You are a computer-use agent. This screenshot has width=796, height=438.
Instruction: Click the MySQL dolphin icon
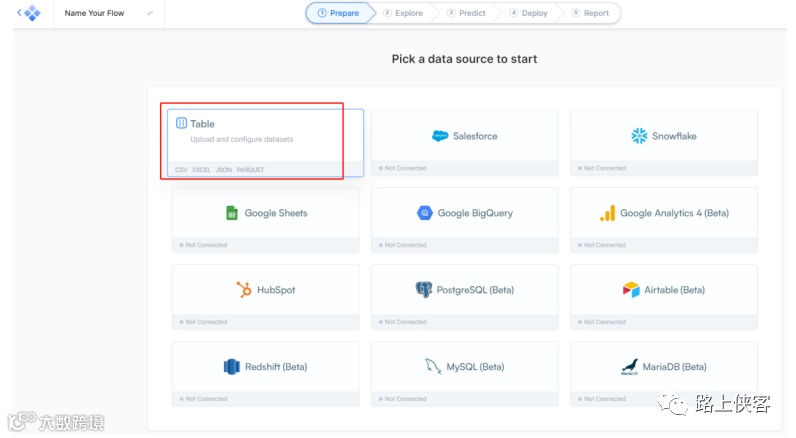click(x=433, y=366)
